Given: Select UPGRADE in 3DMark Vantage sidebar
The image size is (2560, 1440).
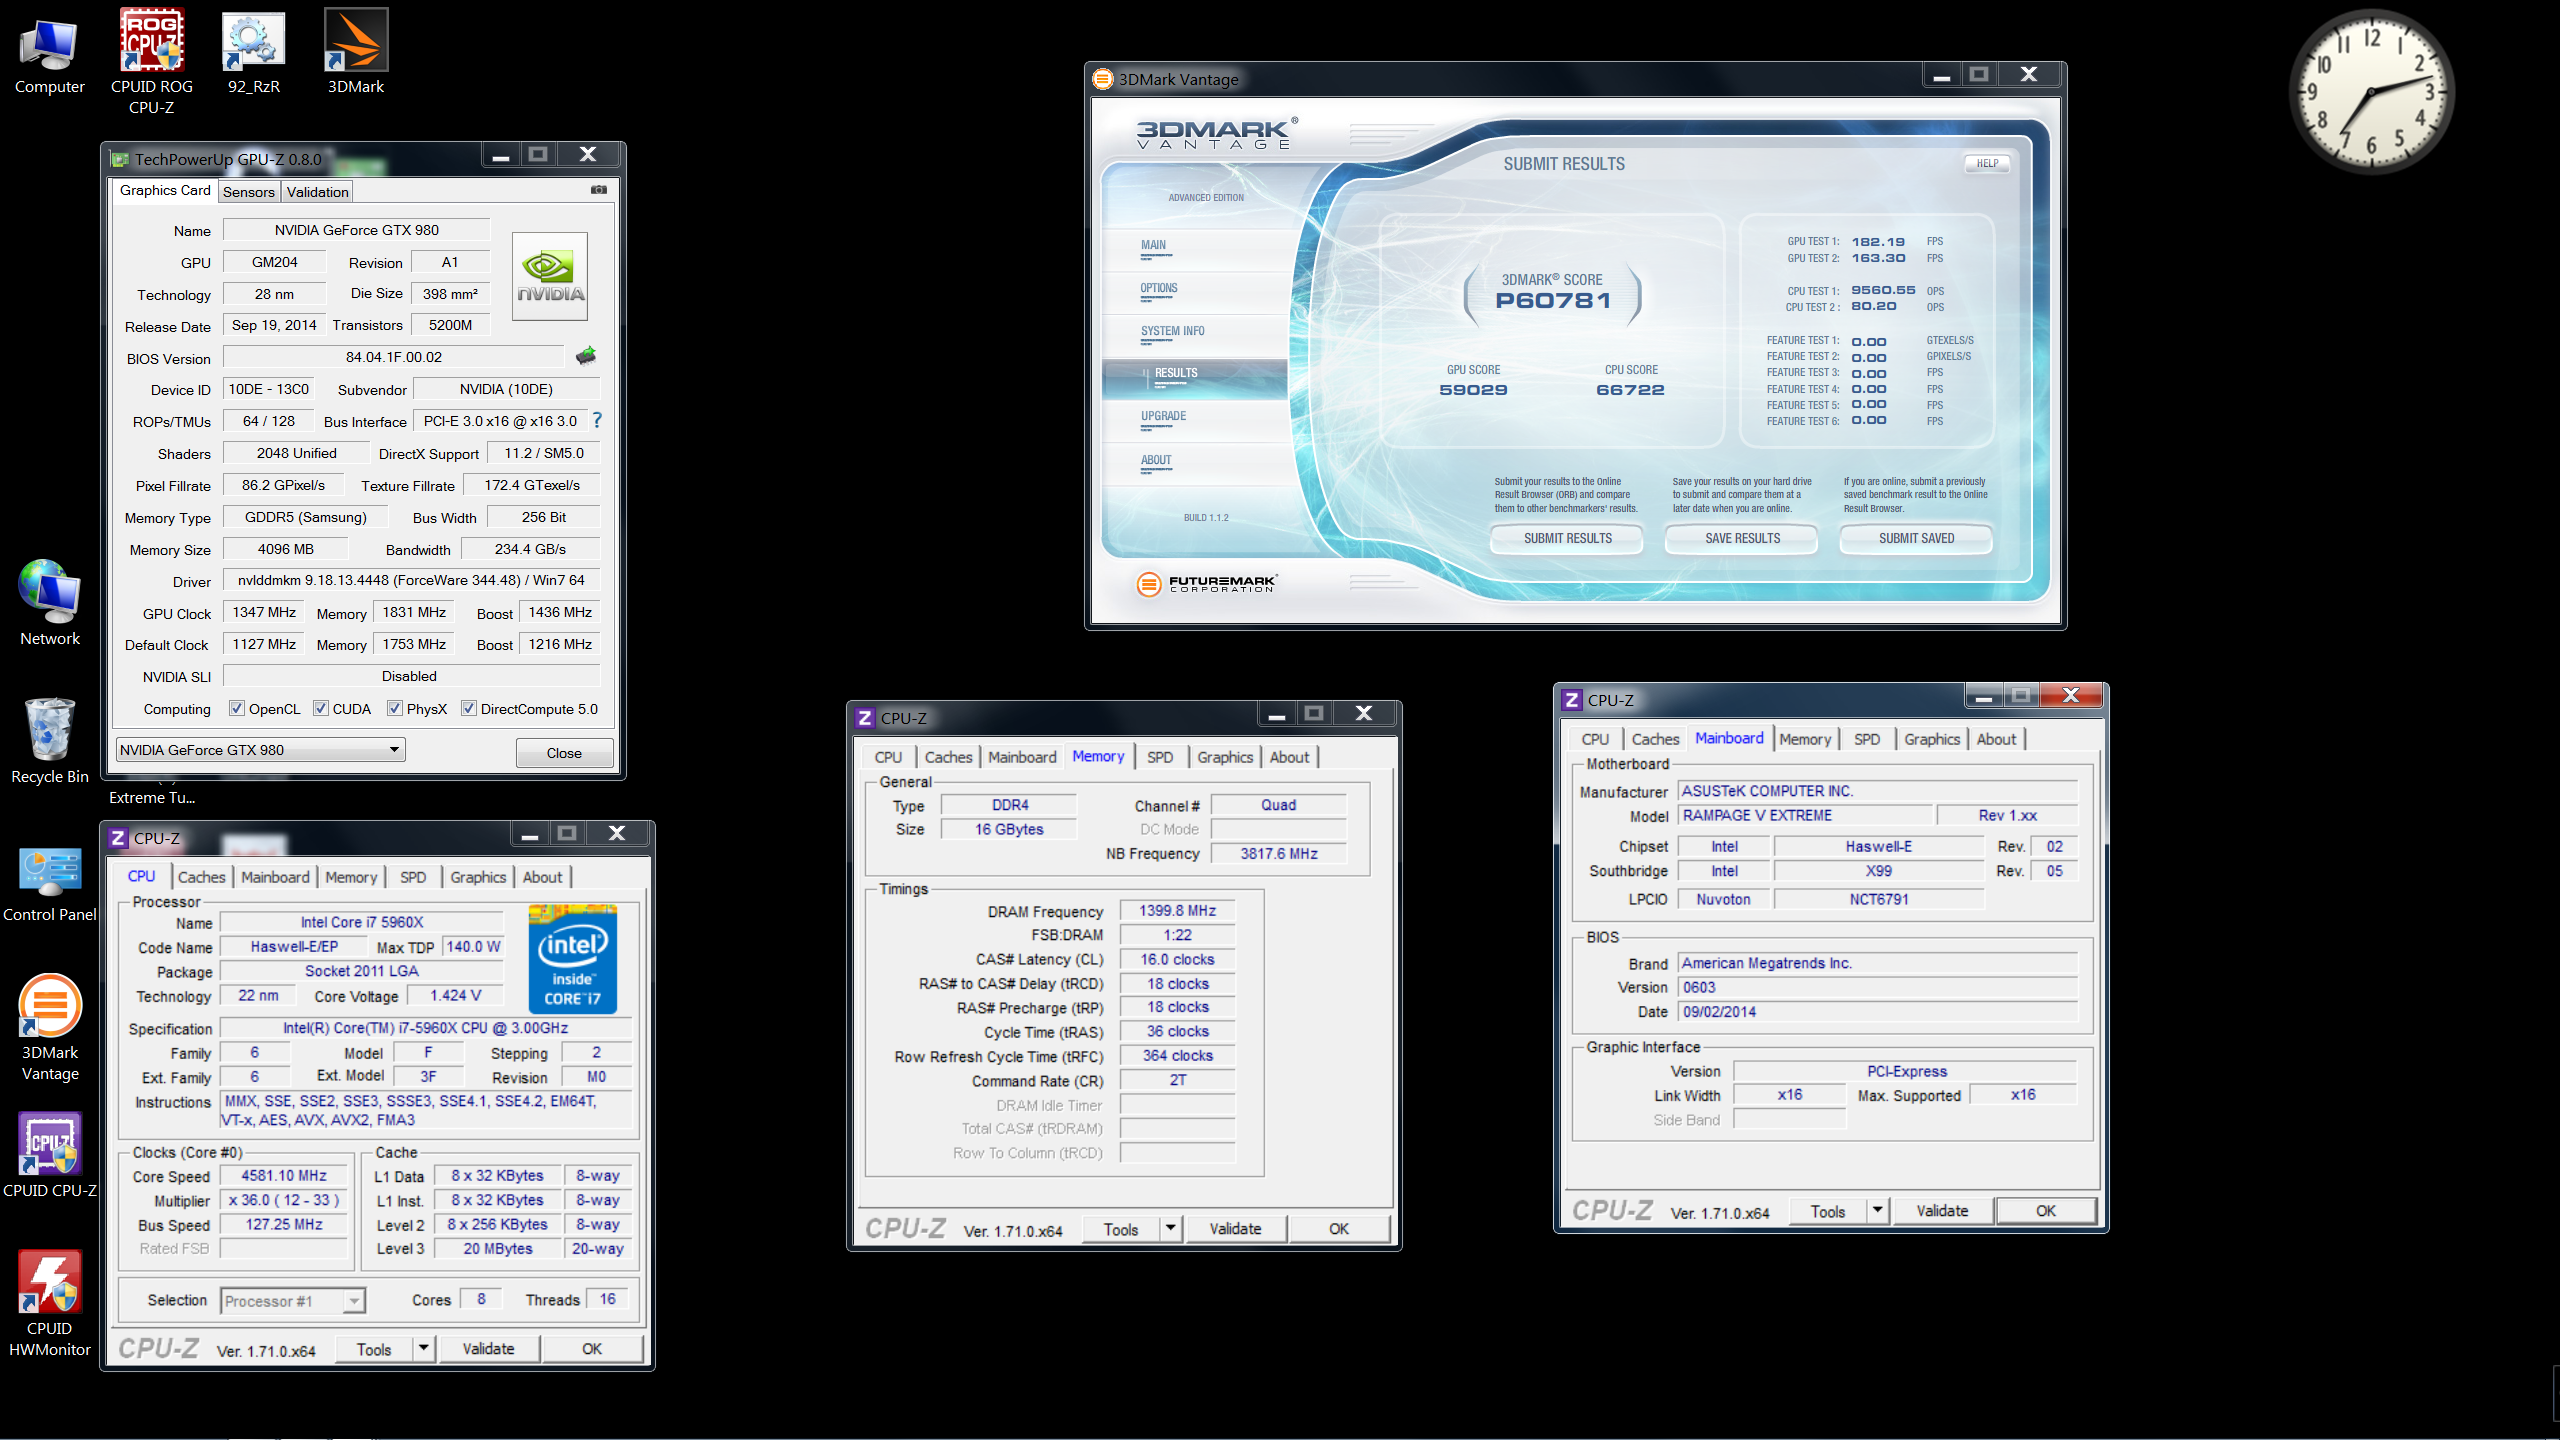Looking at the screenshot, I should tap(1195, 420).
